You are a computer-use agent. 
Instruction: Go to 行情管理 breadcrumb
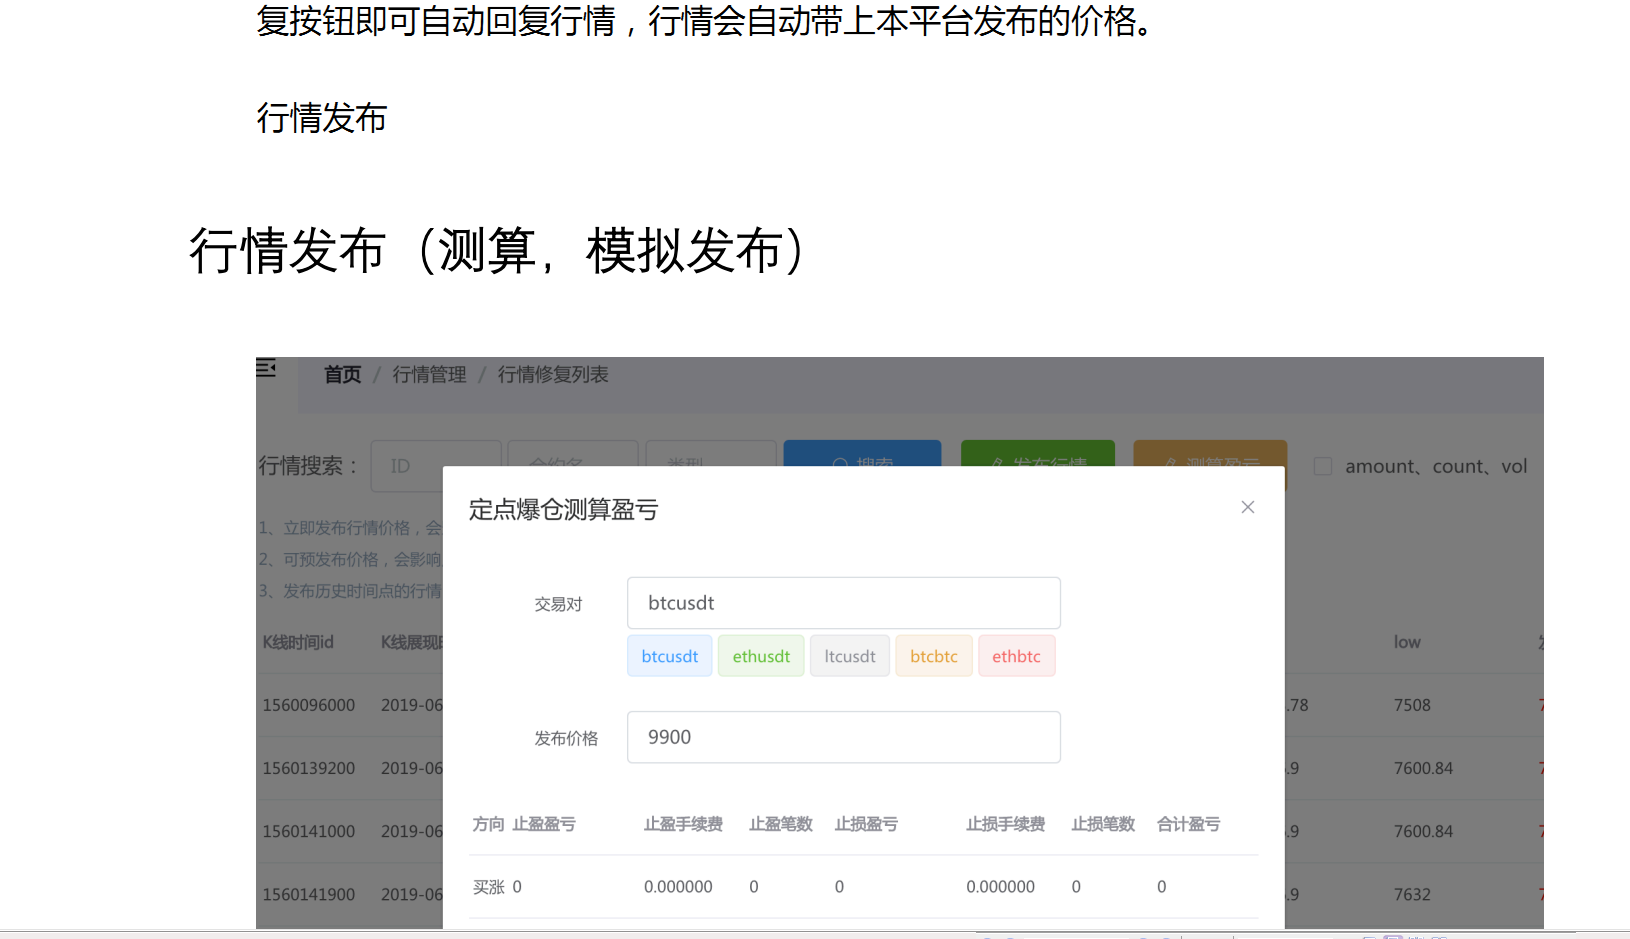pos(429,374)
